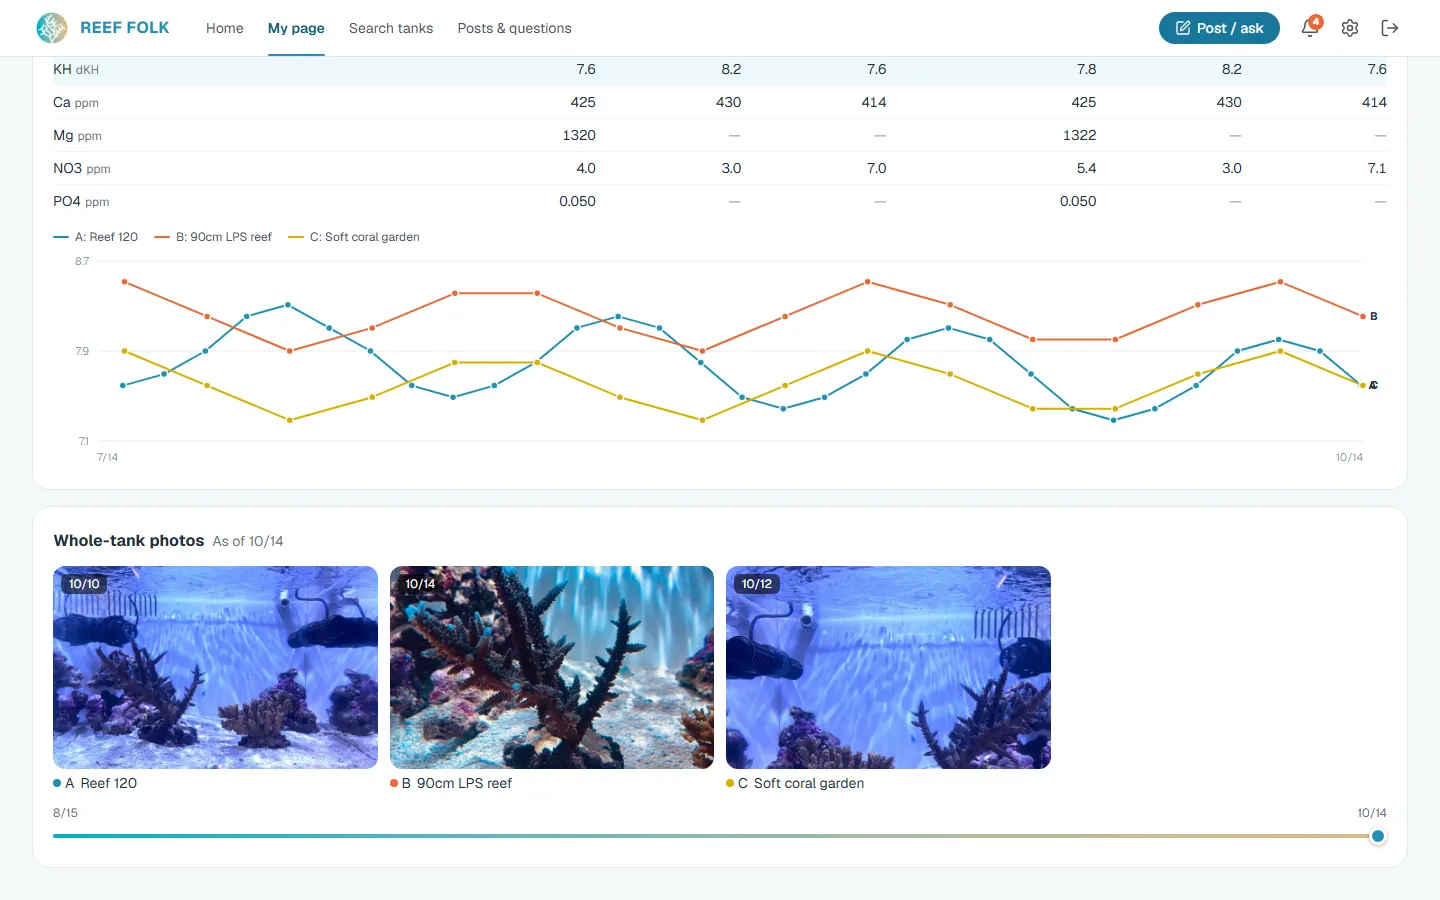Click the C Soft coral garden caption
This screenshot has height=900, width=1440.
(x=795, y=783)
